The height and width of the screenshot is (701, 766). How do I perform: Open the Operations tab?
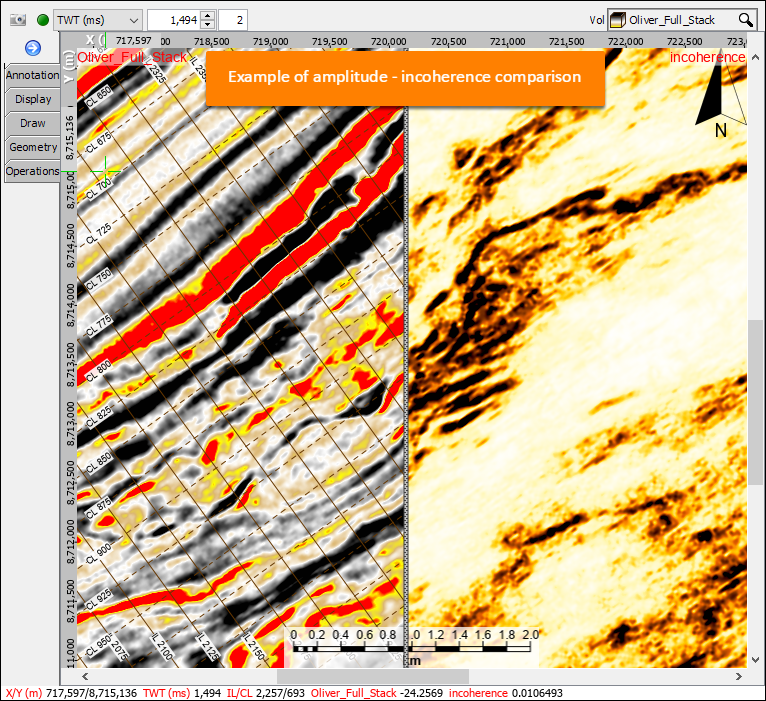click(x=32, y=171)
